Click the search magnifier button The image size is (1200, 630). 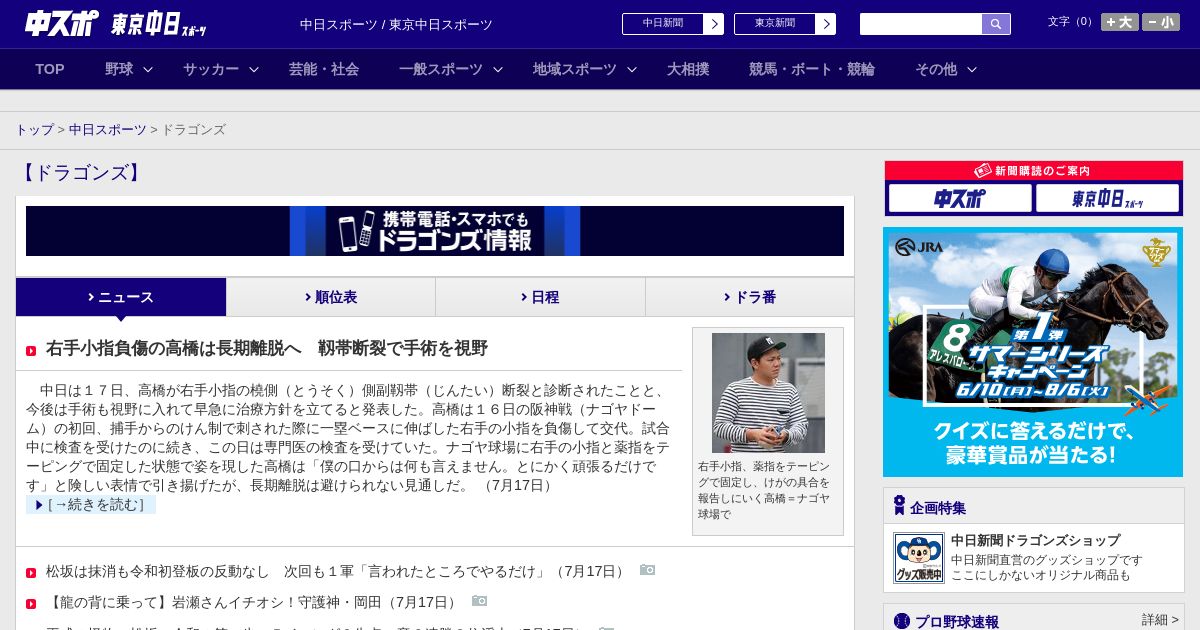pyautogui.click(x=996, y=24)
